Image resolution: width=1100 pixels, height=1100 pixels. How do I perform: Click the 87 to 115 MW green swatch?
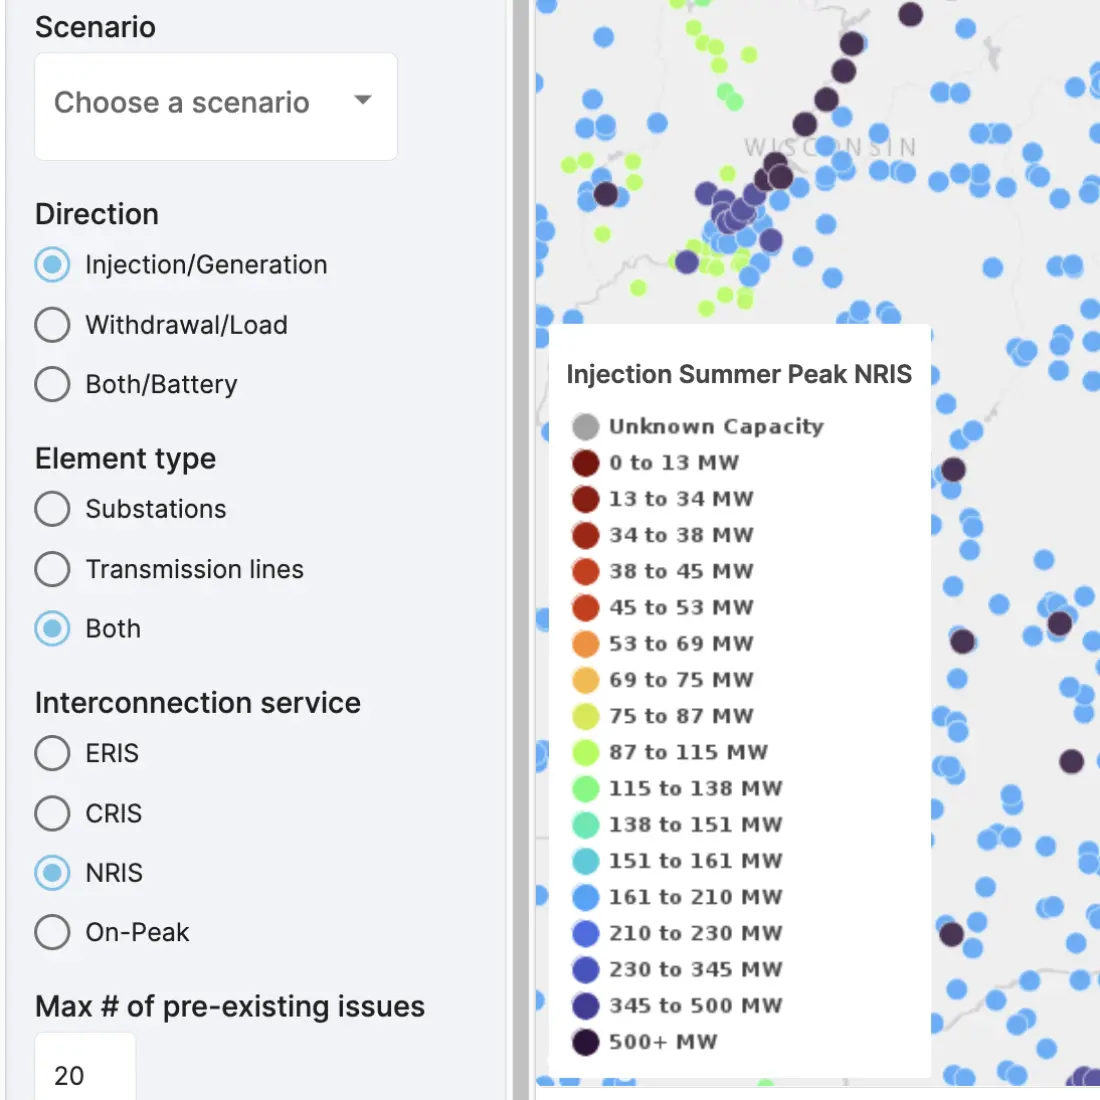(586, 752)
